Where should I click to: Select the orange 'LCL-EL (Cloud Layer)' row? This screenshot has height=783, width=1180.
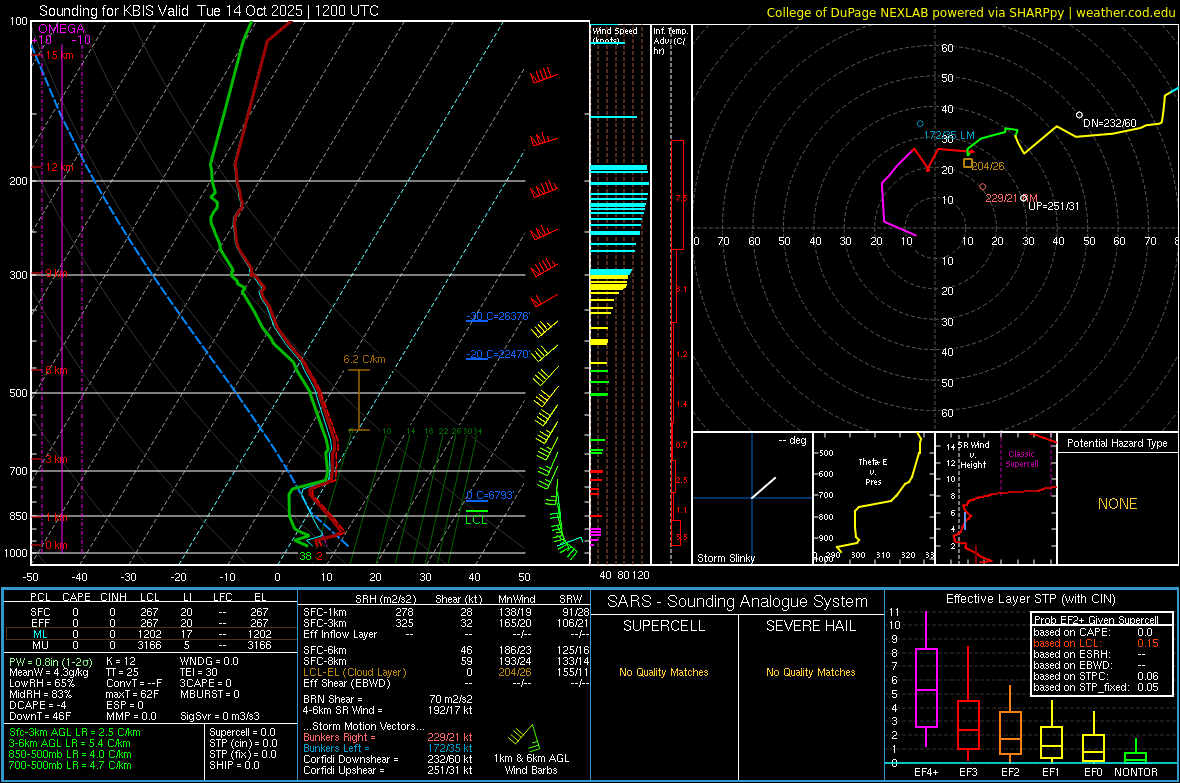pos(446,672)
